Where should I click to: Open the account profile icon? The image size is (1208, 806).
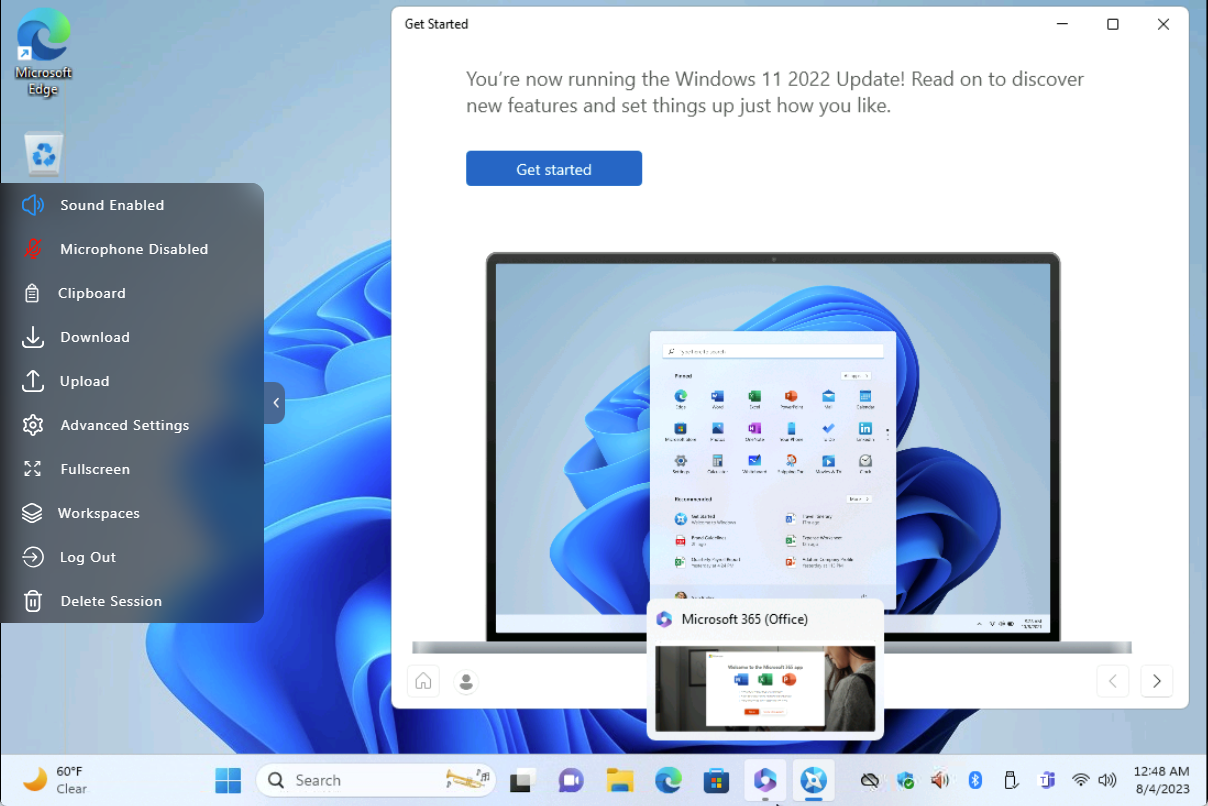tap(465, 681)
